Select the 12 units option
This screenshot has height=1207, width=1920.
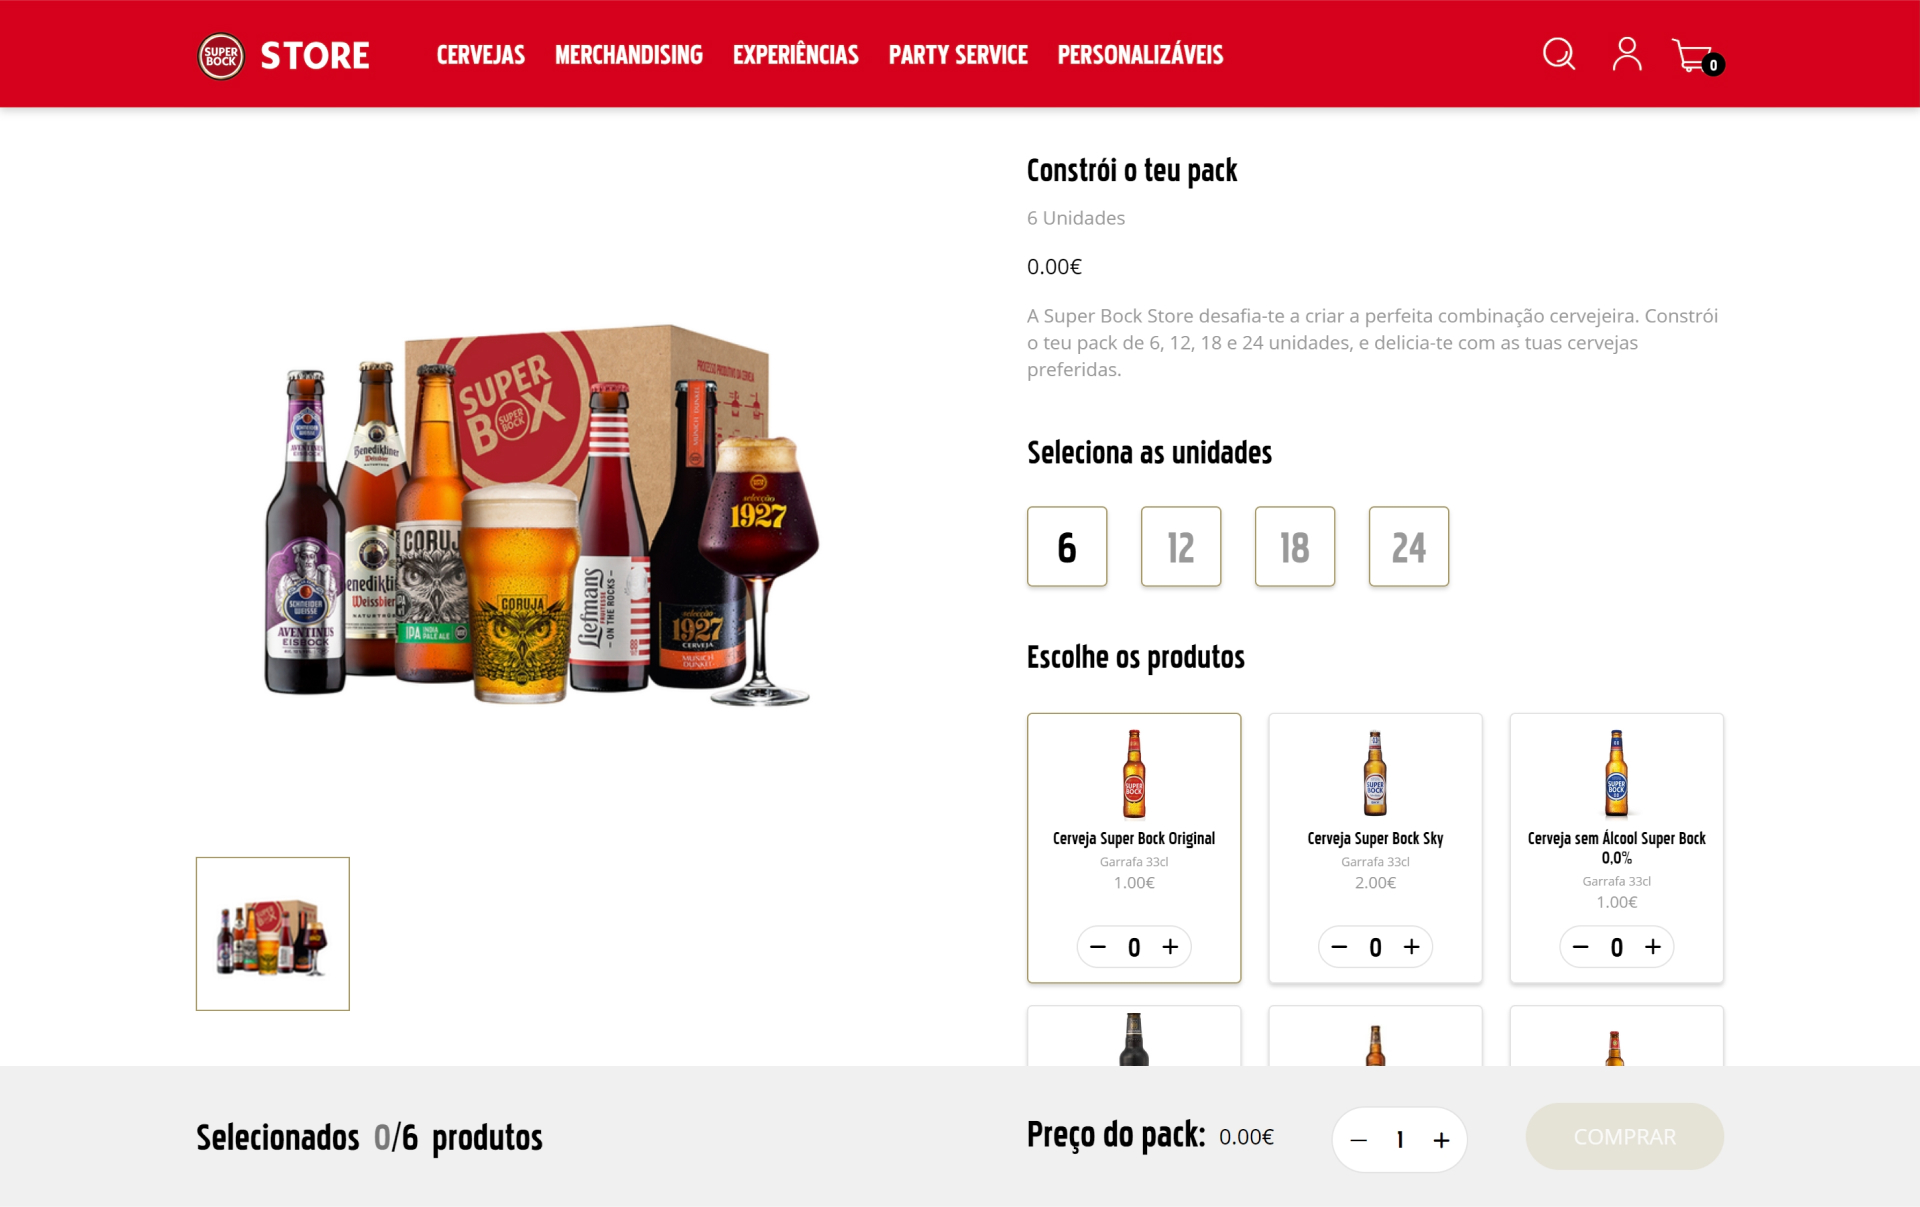point(1181,546)
